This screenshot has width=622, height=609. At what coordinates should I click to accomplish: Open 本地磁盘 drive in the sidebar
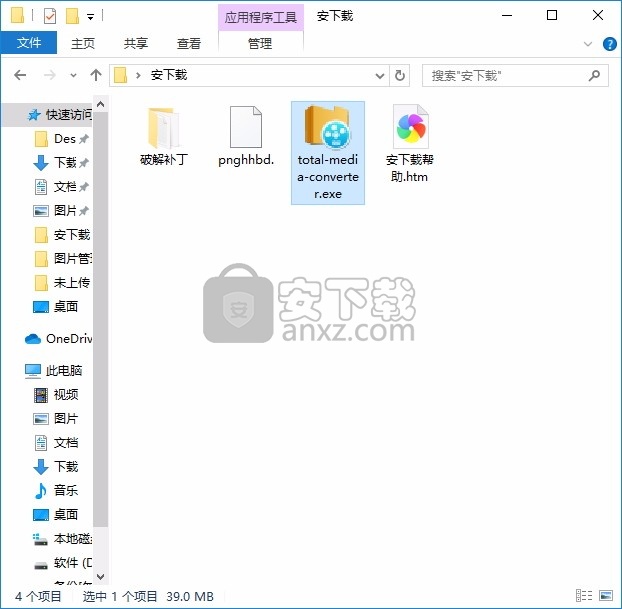click(x=63, y=539)
